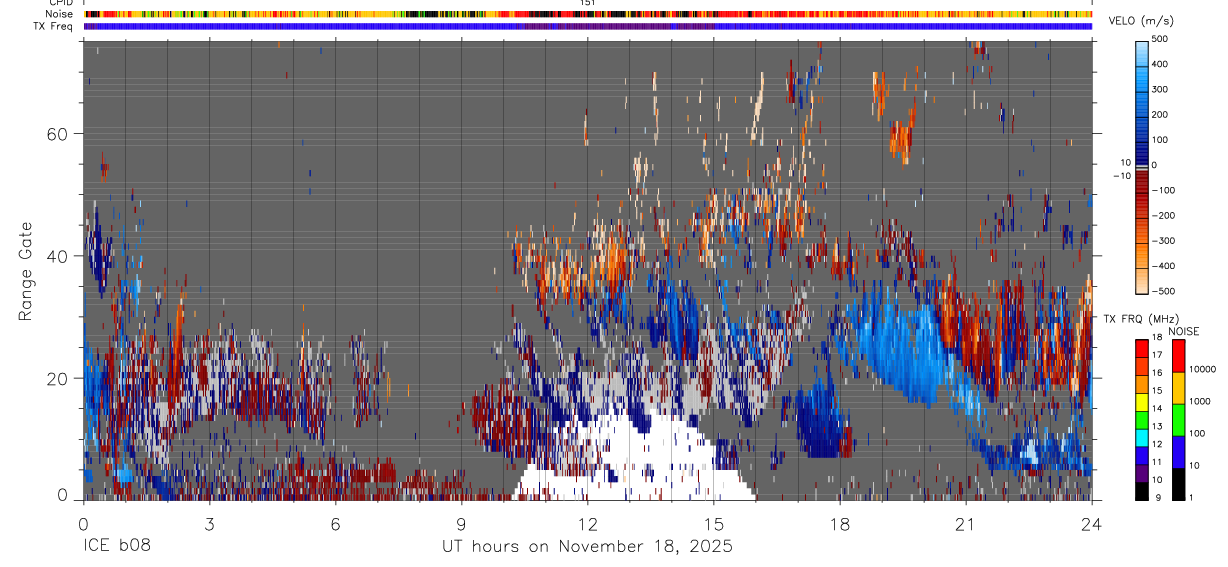Click the 'TX Freq' row label at top
1228x567 pixels.
click(54, 25)
